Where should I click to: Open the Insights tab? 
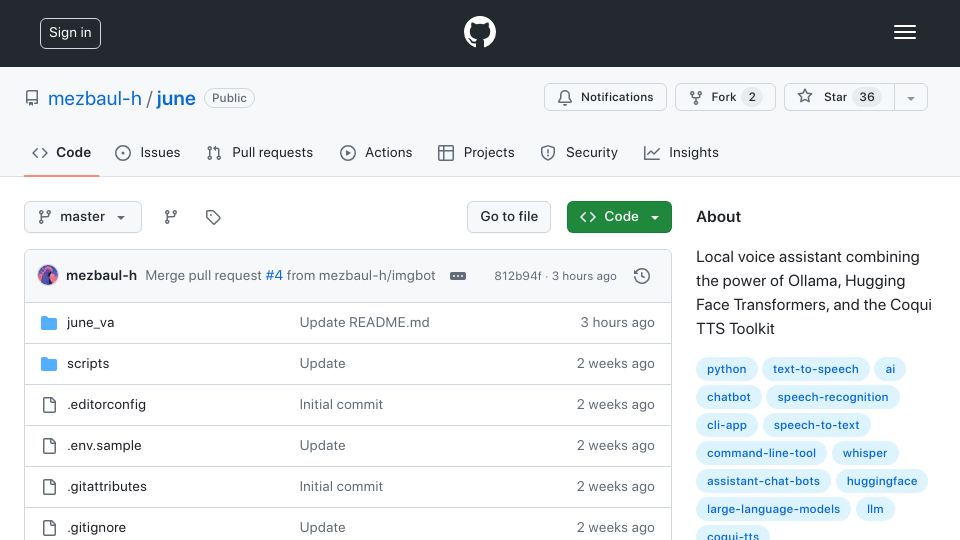pyautogui.click(x=681, y=152)
